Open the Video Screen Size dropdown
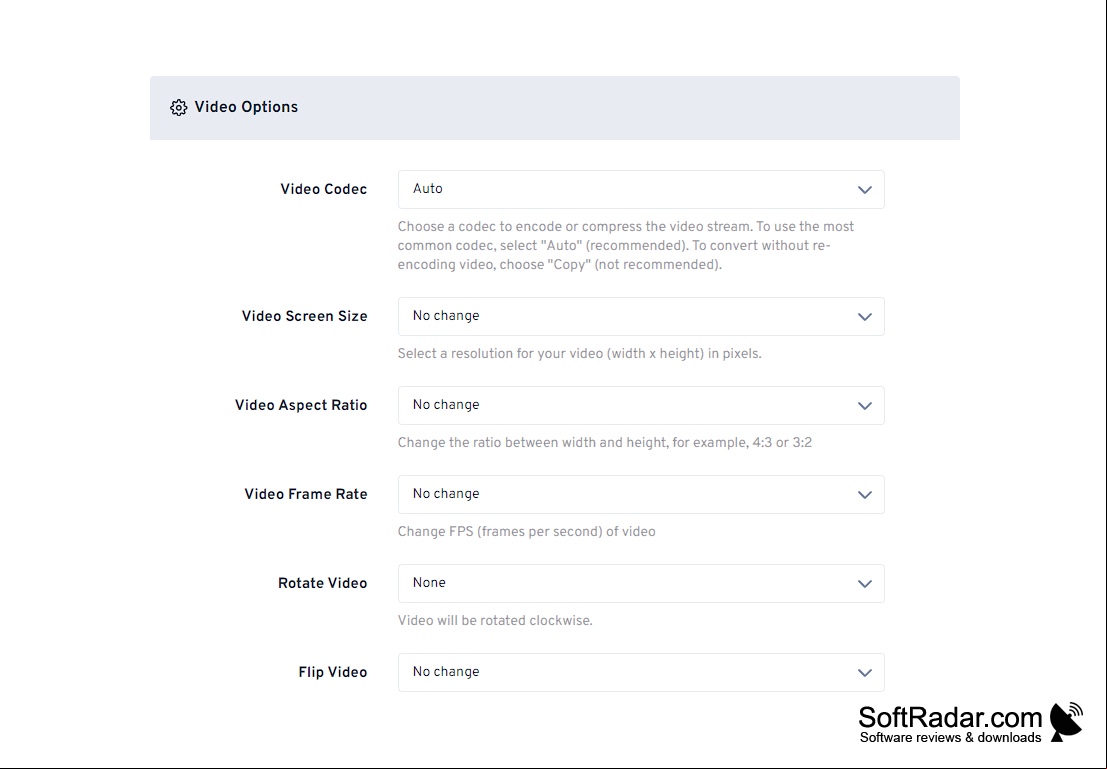 click(641, 316)
